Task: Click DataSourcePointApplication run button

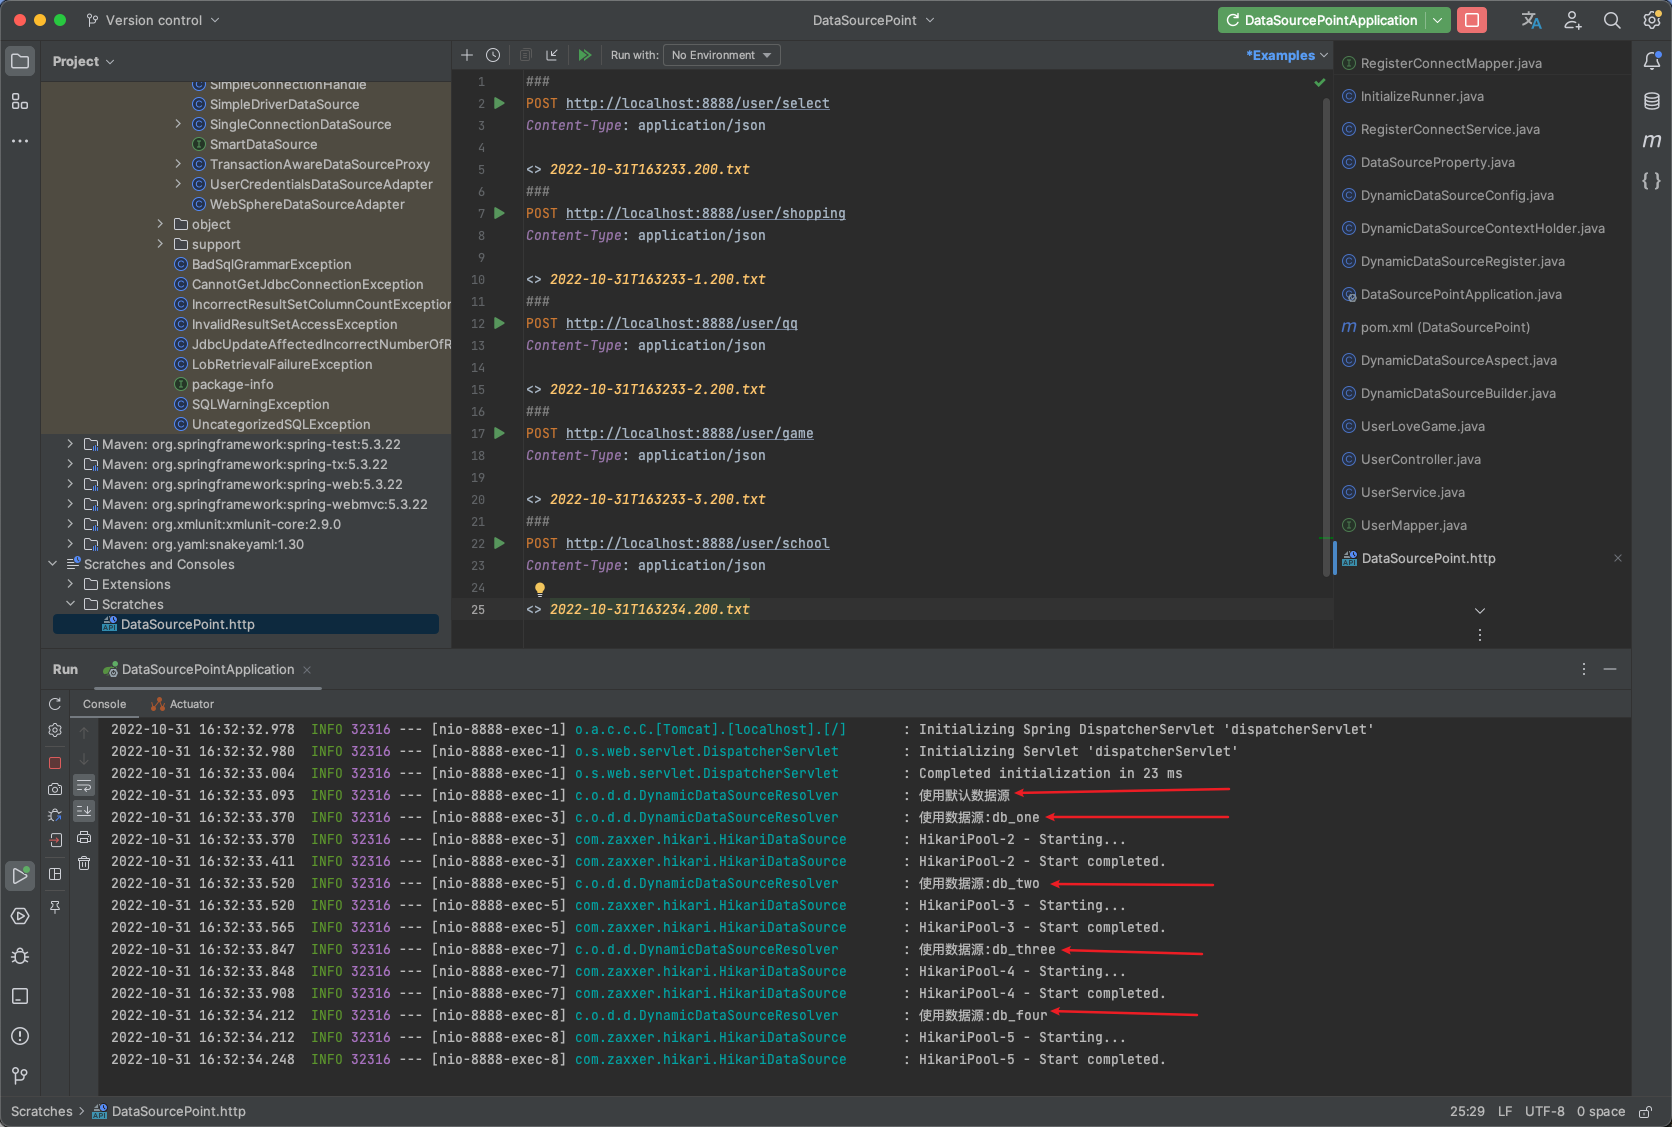Action: (x=1321, y=20)
